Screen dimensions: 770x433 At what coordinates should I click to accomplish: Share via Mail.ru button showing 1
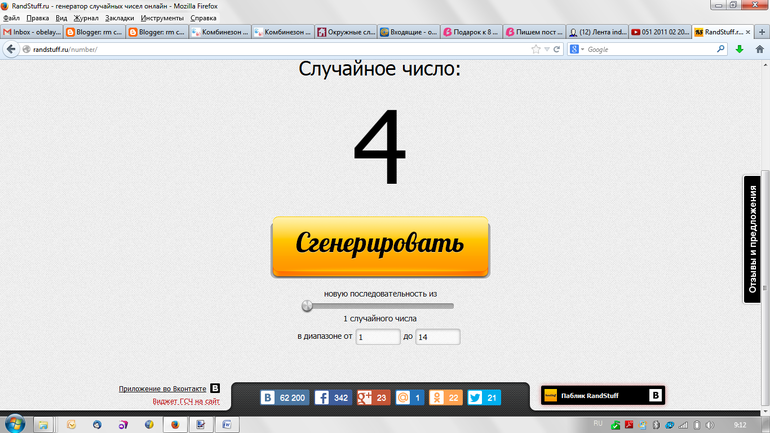[x=410, y=397]
